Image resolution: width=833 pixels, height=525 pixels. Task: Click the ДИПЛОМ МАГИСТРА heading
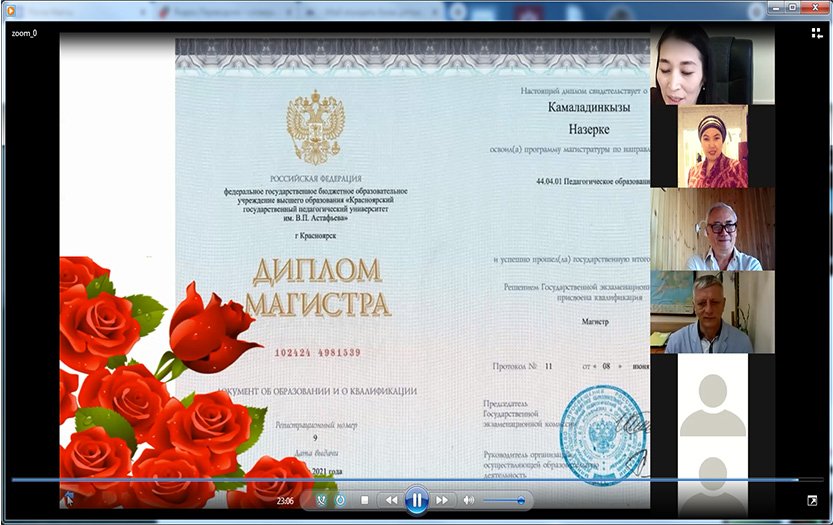[x=318, y=287]
